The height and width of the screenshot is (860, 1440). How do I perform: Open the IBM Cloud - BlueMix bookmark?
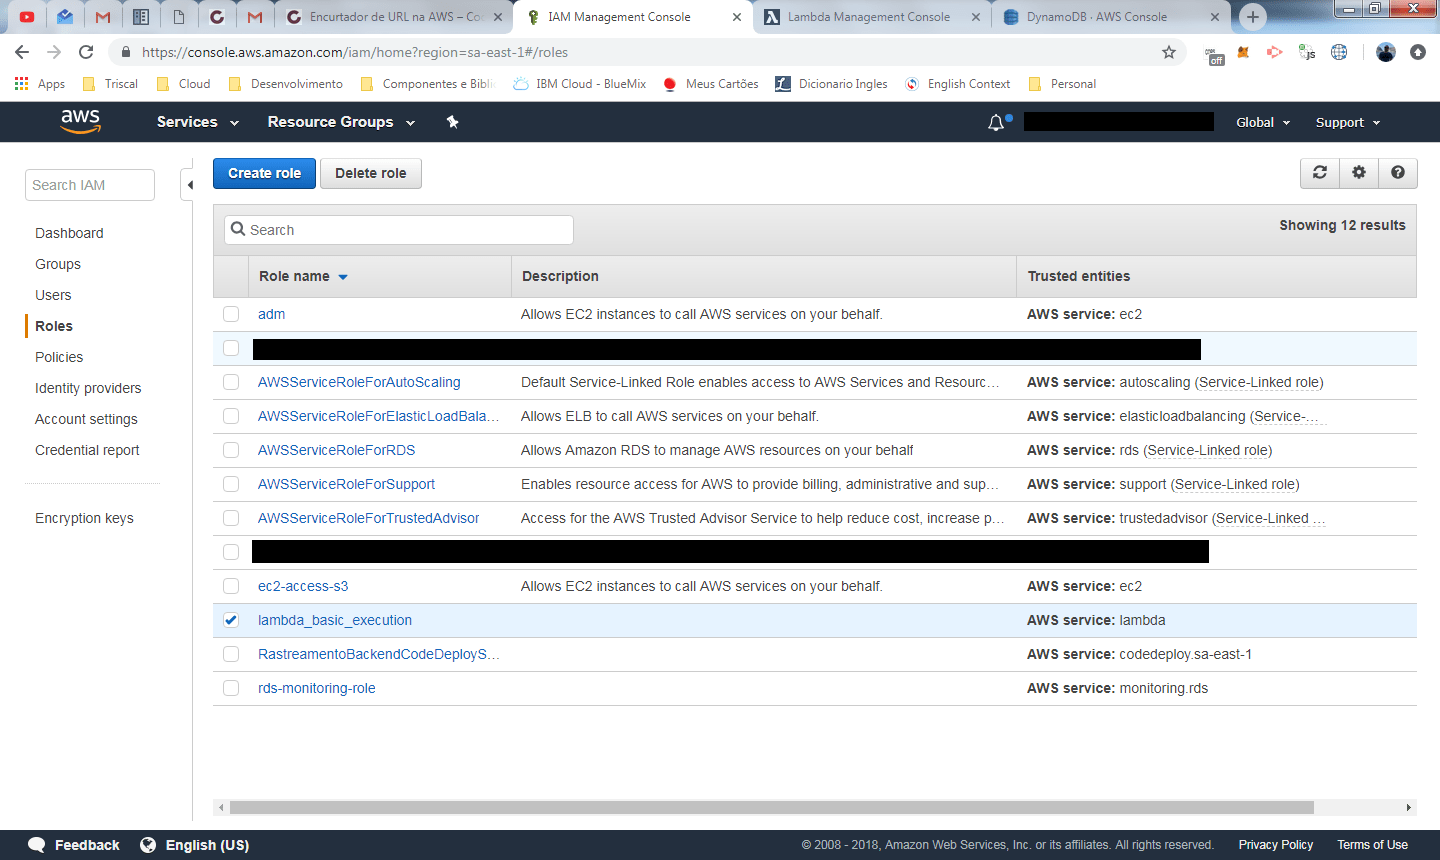579,84
